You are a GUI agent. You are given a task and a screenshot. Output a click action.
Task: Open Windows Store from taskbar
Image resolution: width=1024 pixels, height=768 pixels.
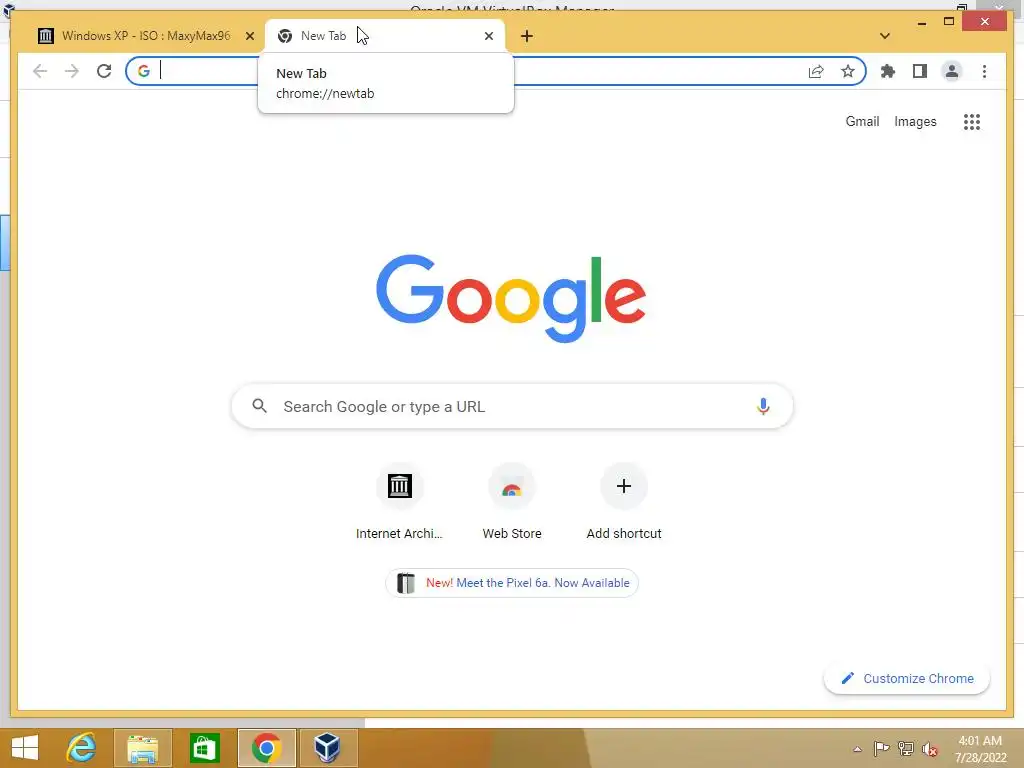coord(204,748)
